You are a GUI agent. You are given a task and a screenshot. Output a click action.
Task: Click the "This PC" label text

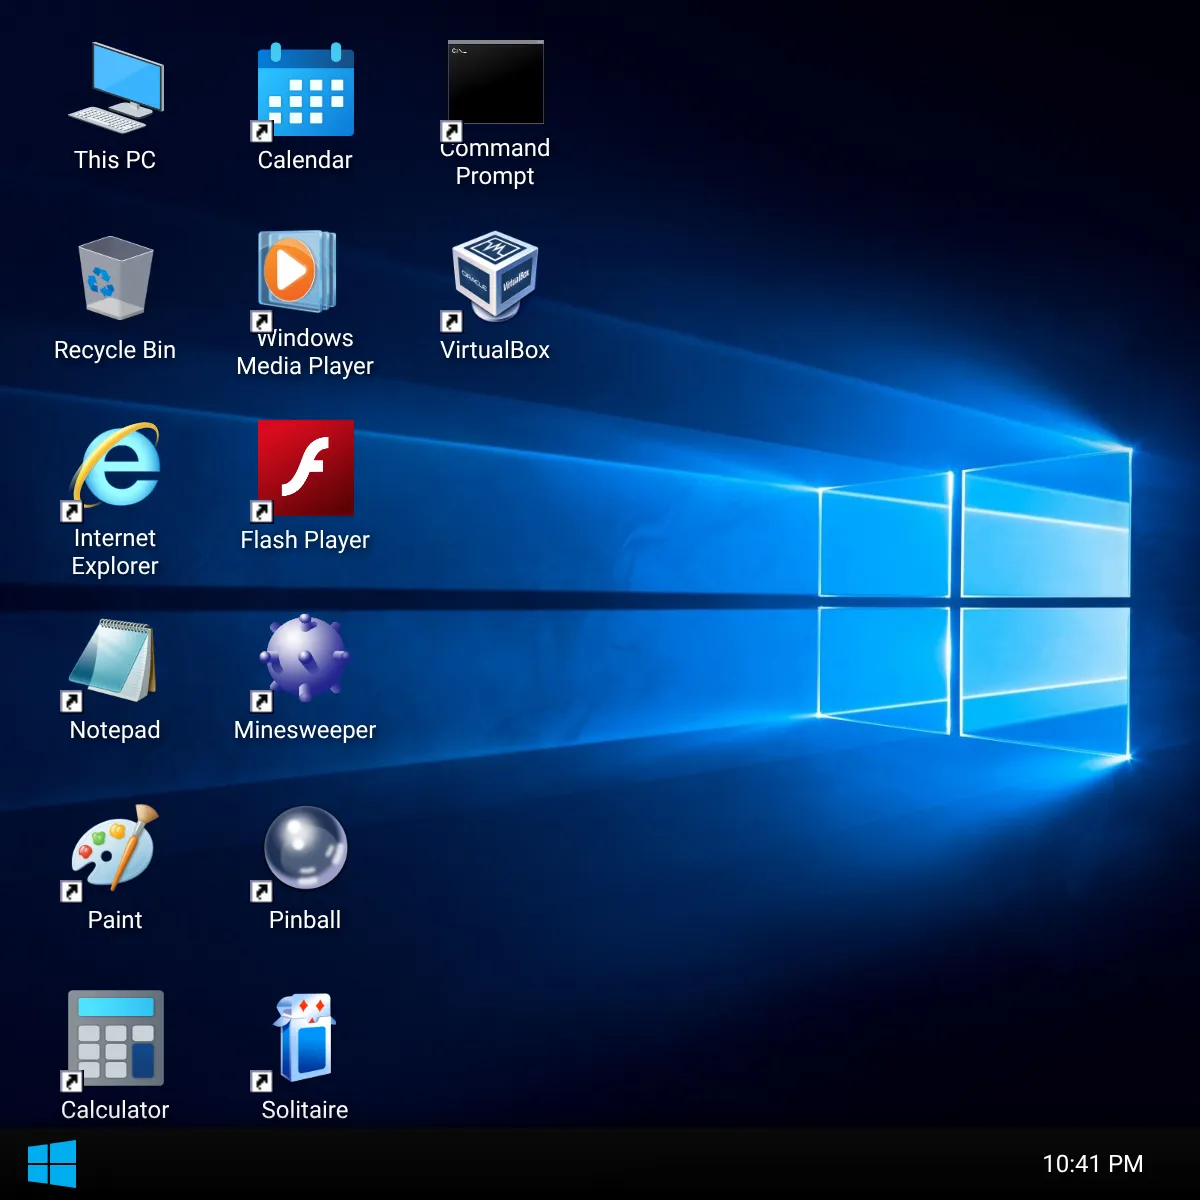pos(115,160)
